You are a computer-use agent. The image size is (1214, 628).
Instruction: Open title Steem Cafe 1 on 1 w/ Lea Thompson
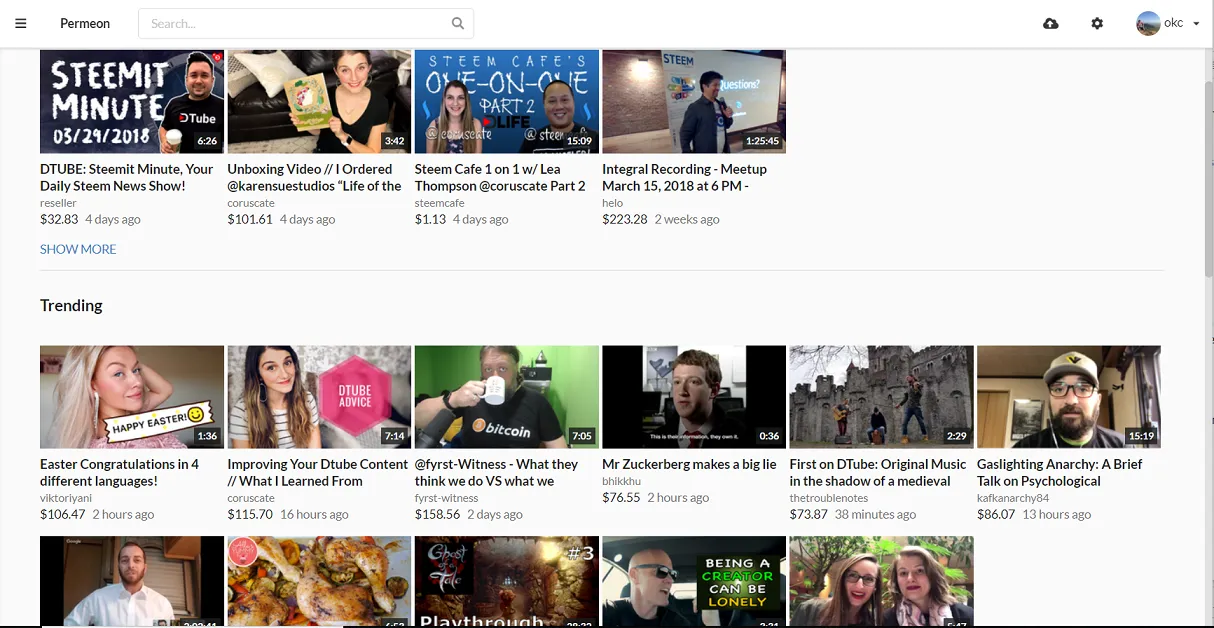click(500, 177)
